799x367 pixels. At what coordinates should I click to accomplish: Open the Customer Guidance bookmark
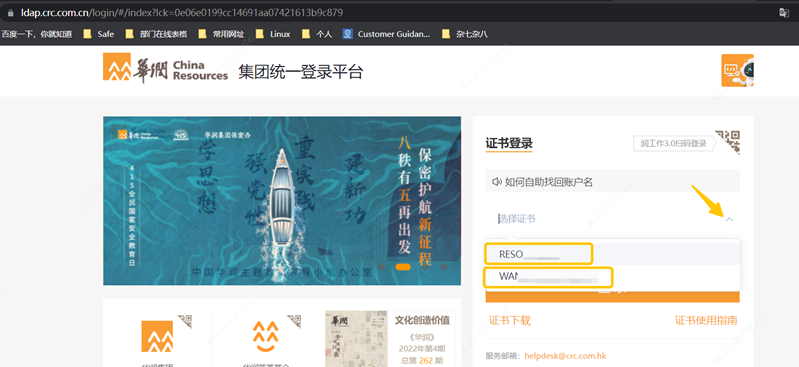(x=386, y=34)
